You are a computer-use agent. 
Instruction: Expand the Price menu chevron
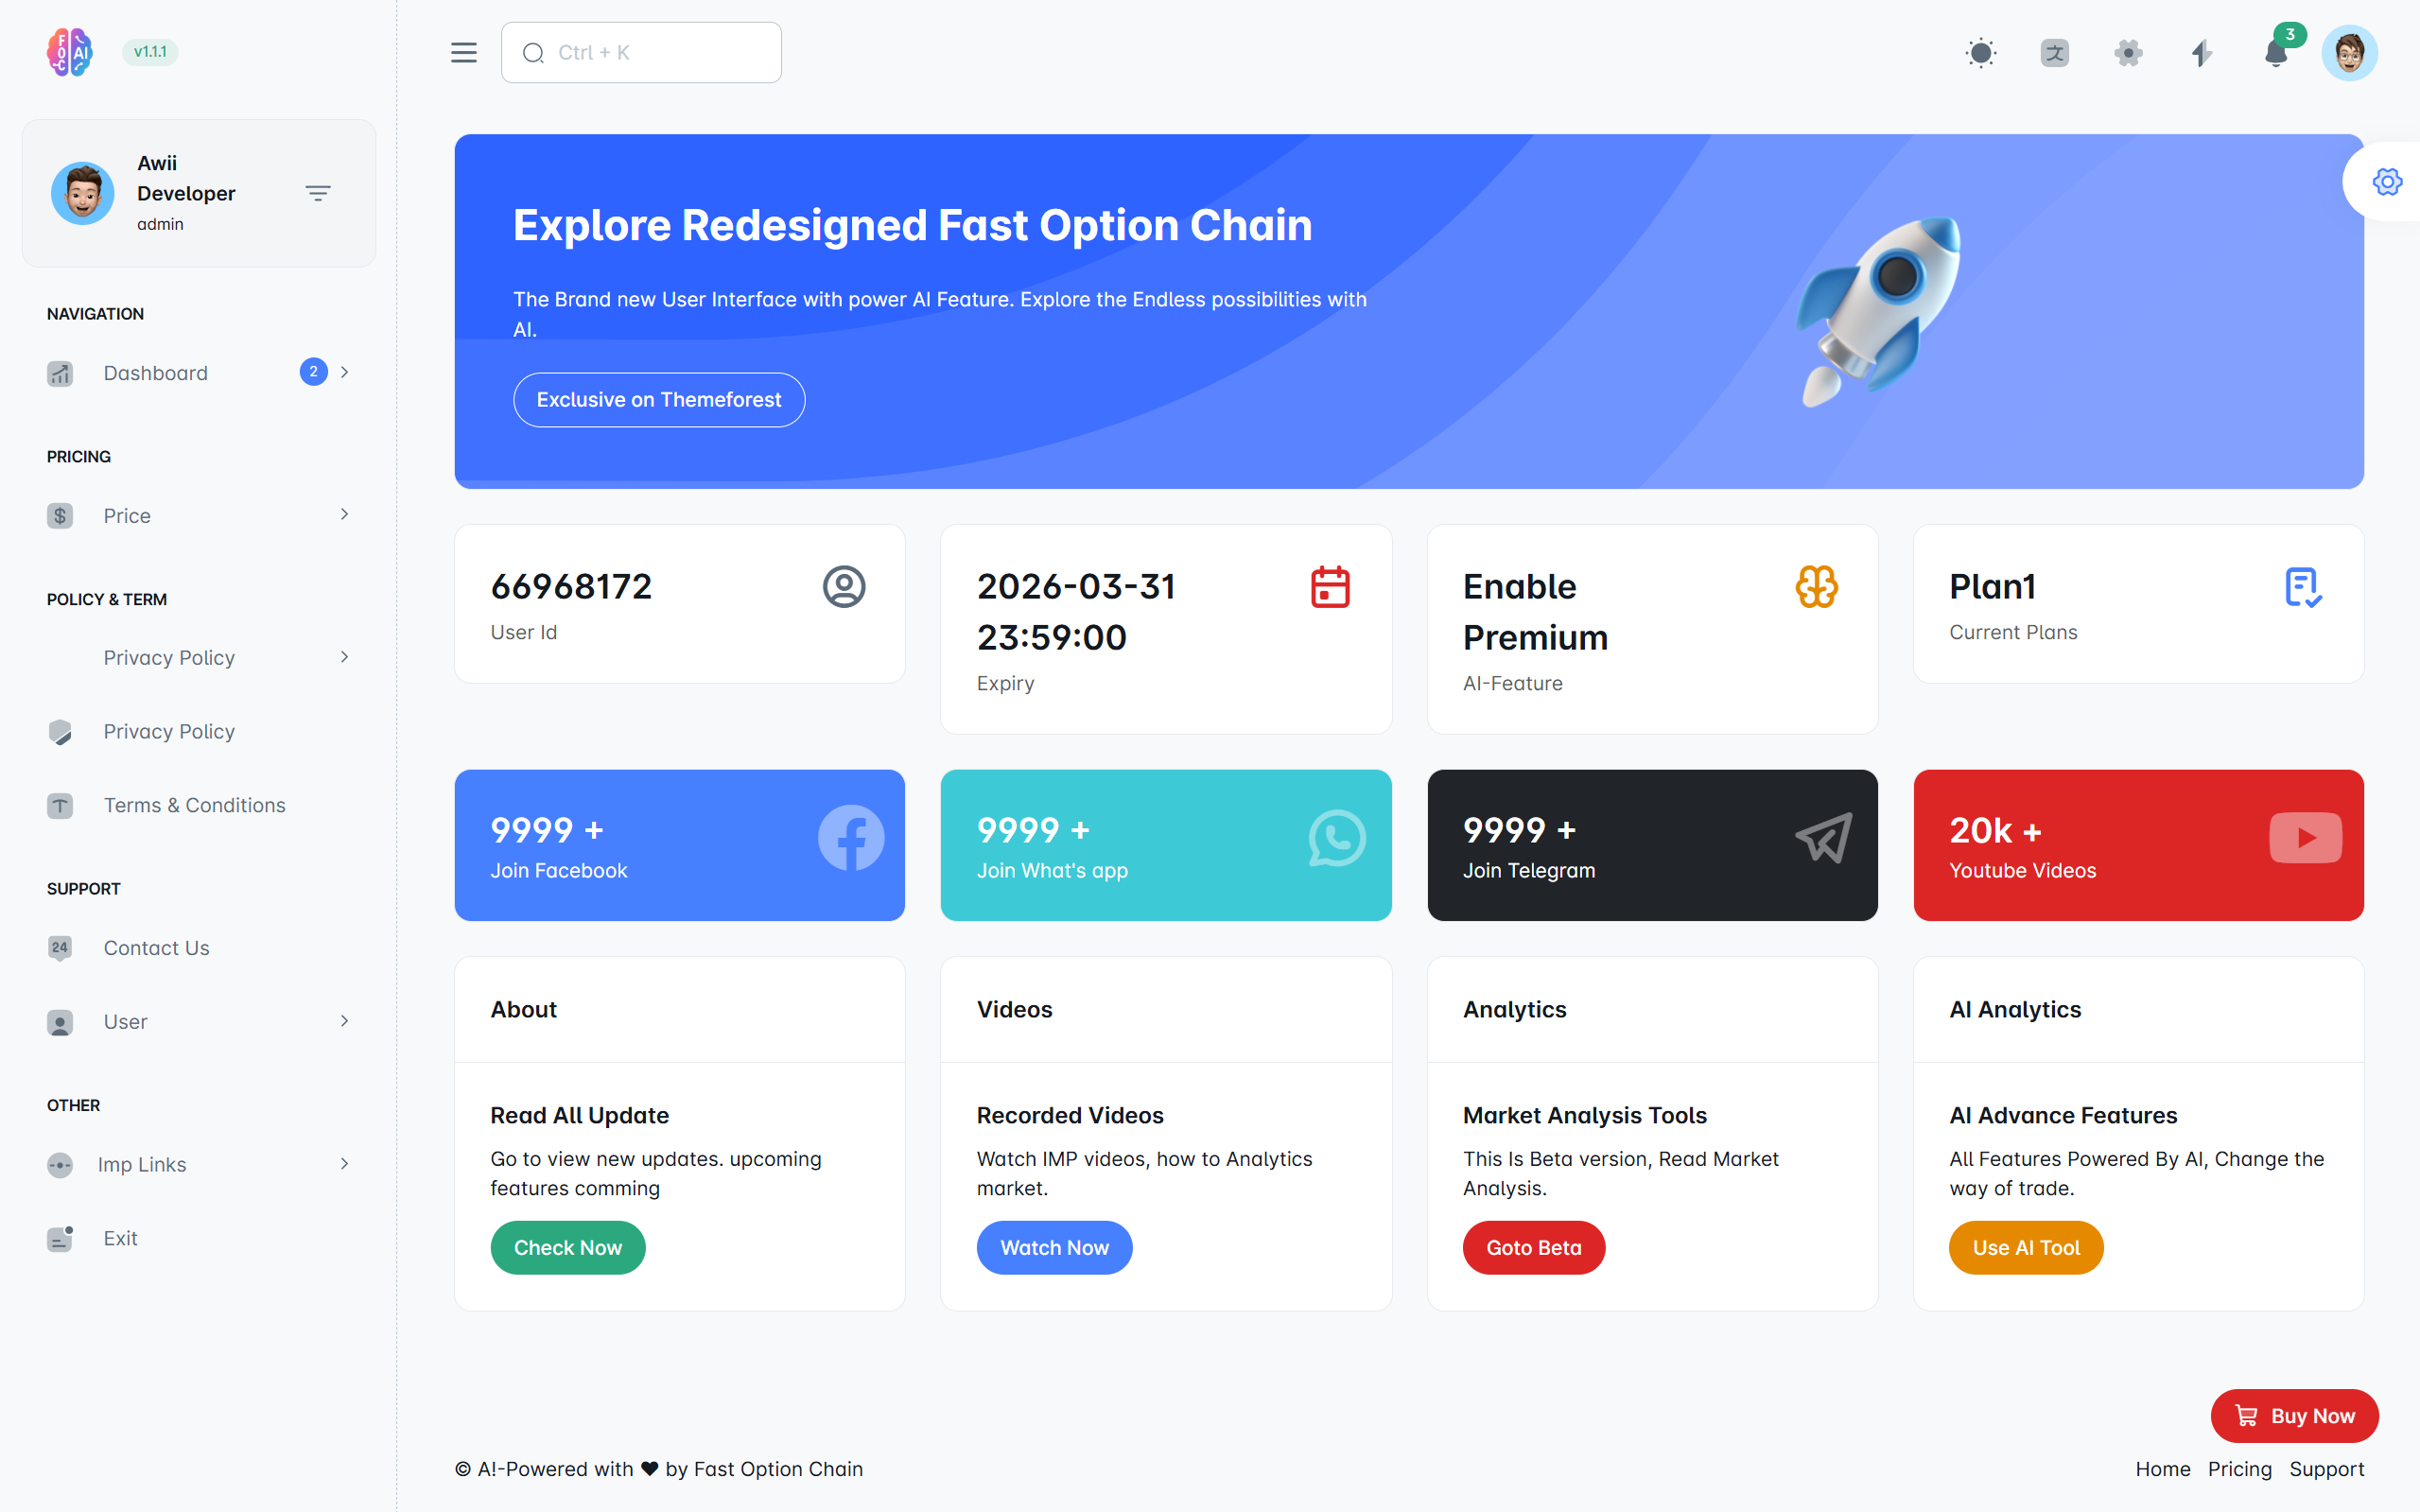point(344,515)
